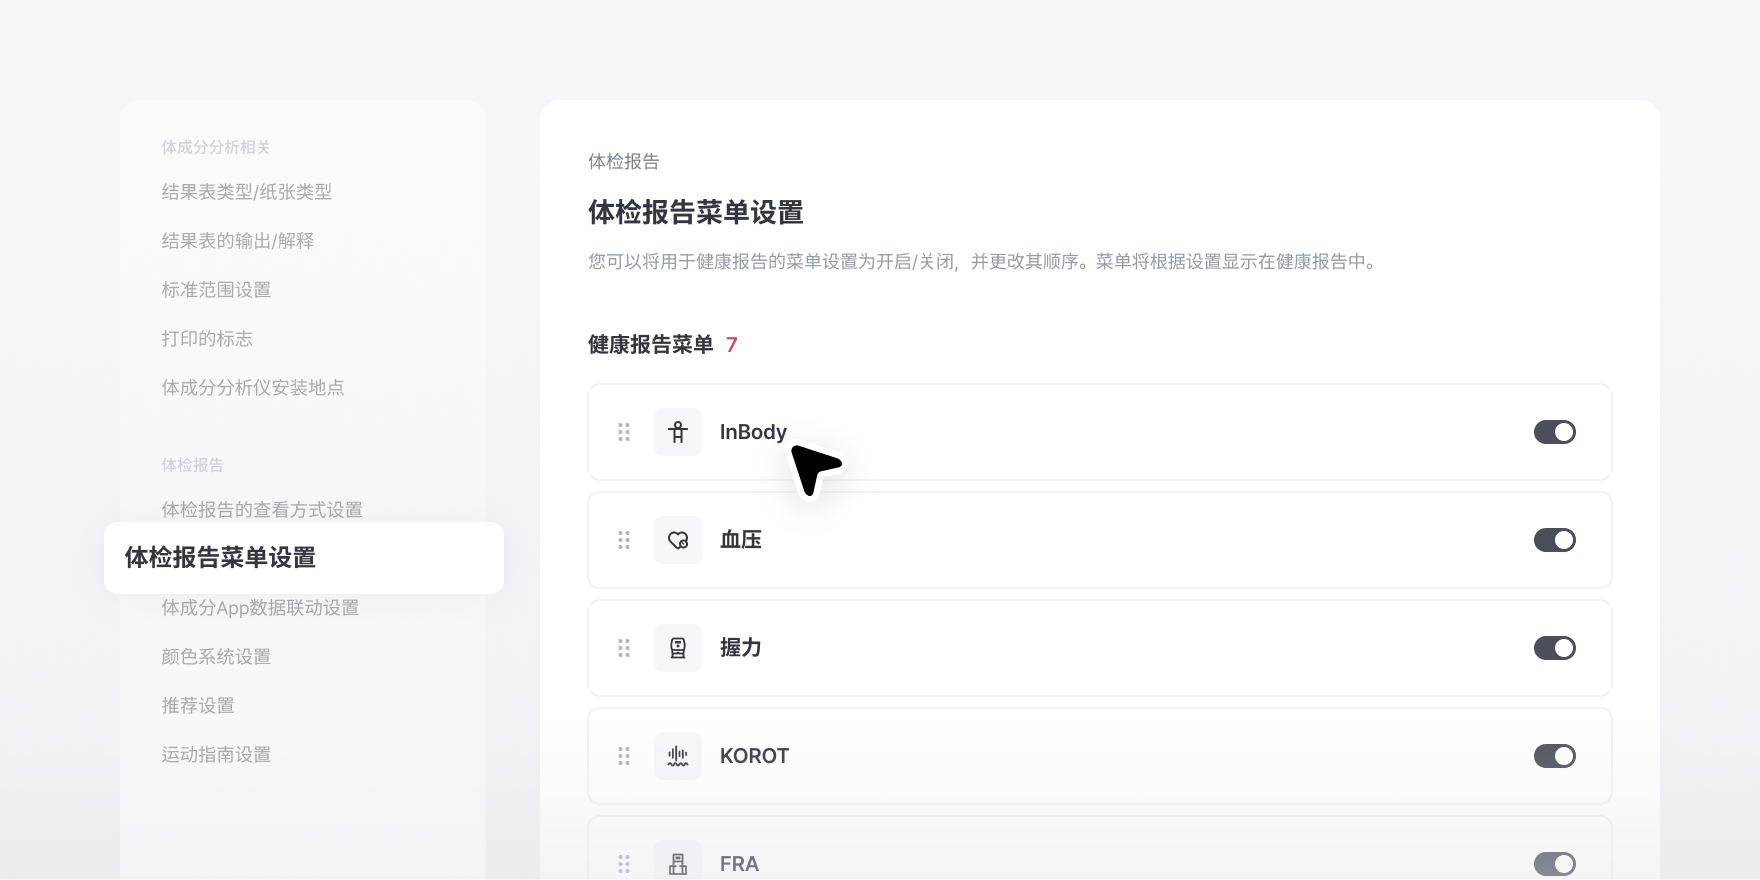Grab the FRA row drag handle
Screen dimensions: 1760x880
(x=624, y=864)
